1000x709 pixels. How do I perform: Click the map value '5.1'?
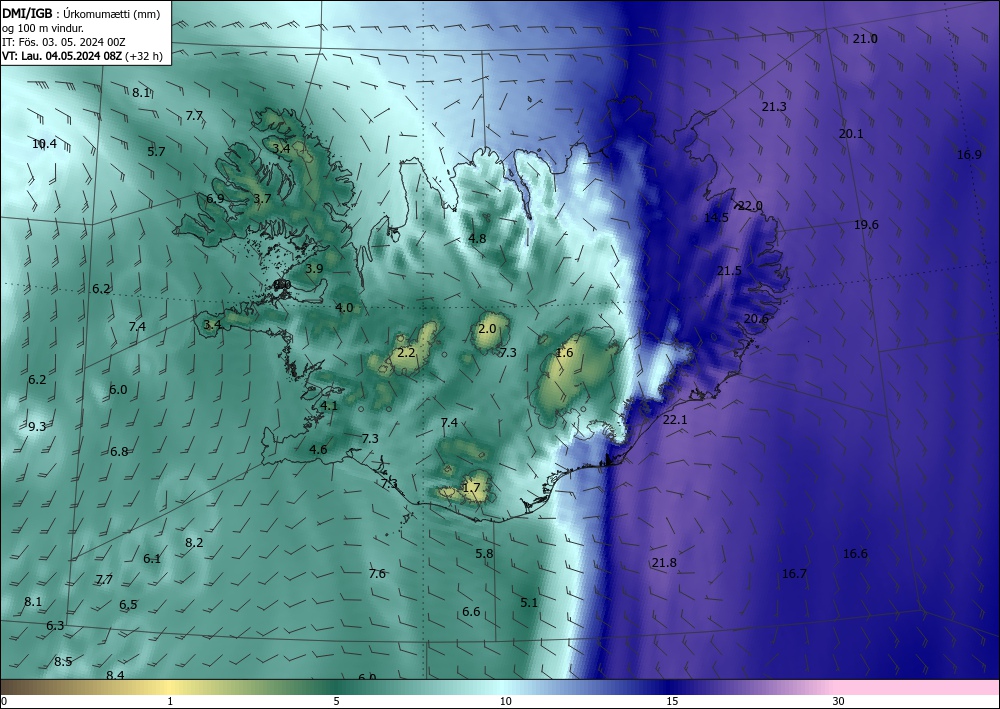529,603
